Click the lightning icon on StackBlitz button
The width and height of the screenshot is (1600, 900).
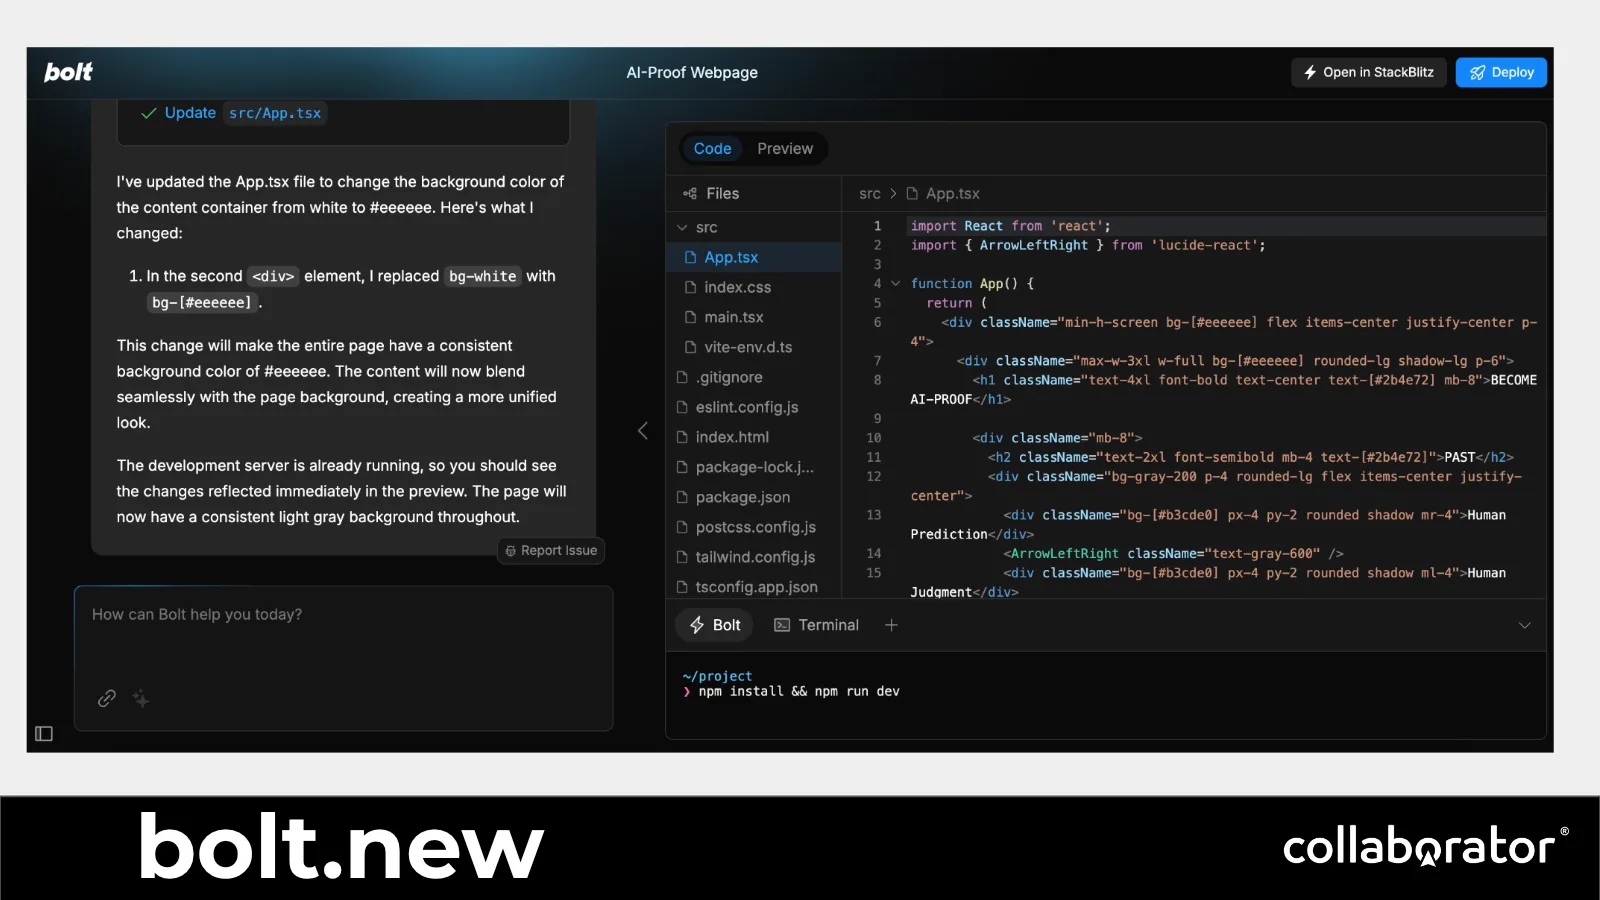(x=1310, y=72)
